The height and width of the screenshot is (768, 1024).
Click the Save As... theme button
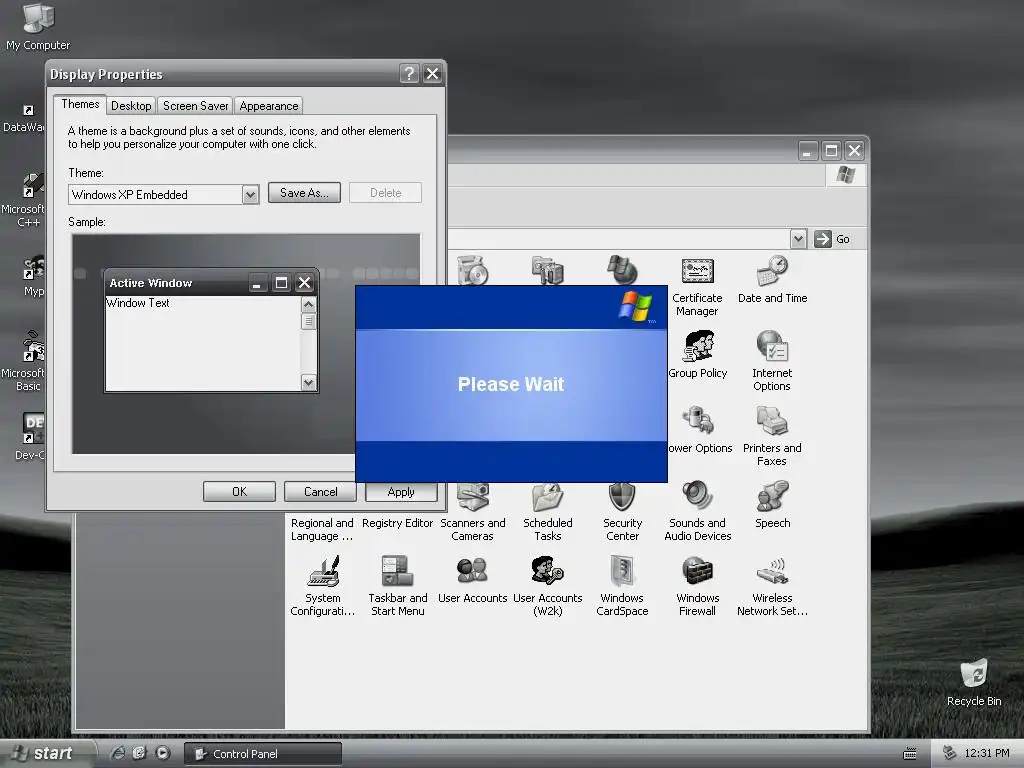click(x=304, y=193)
